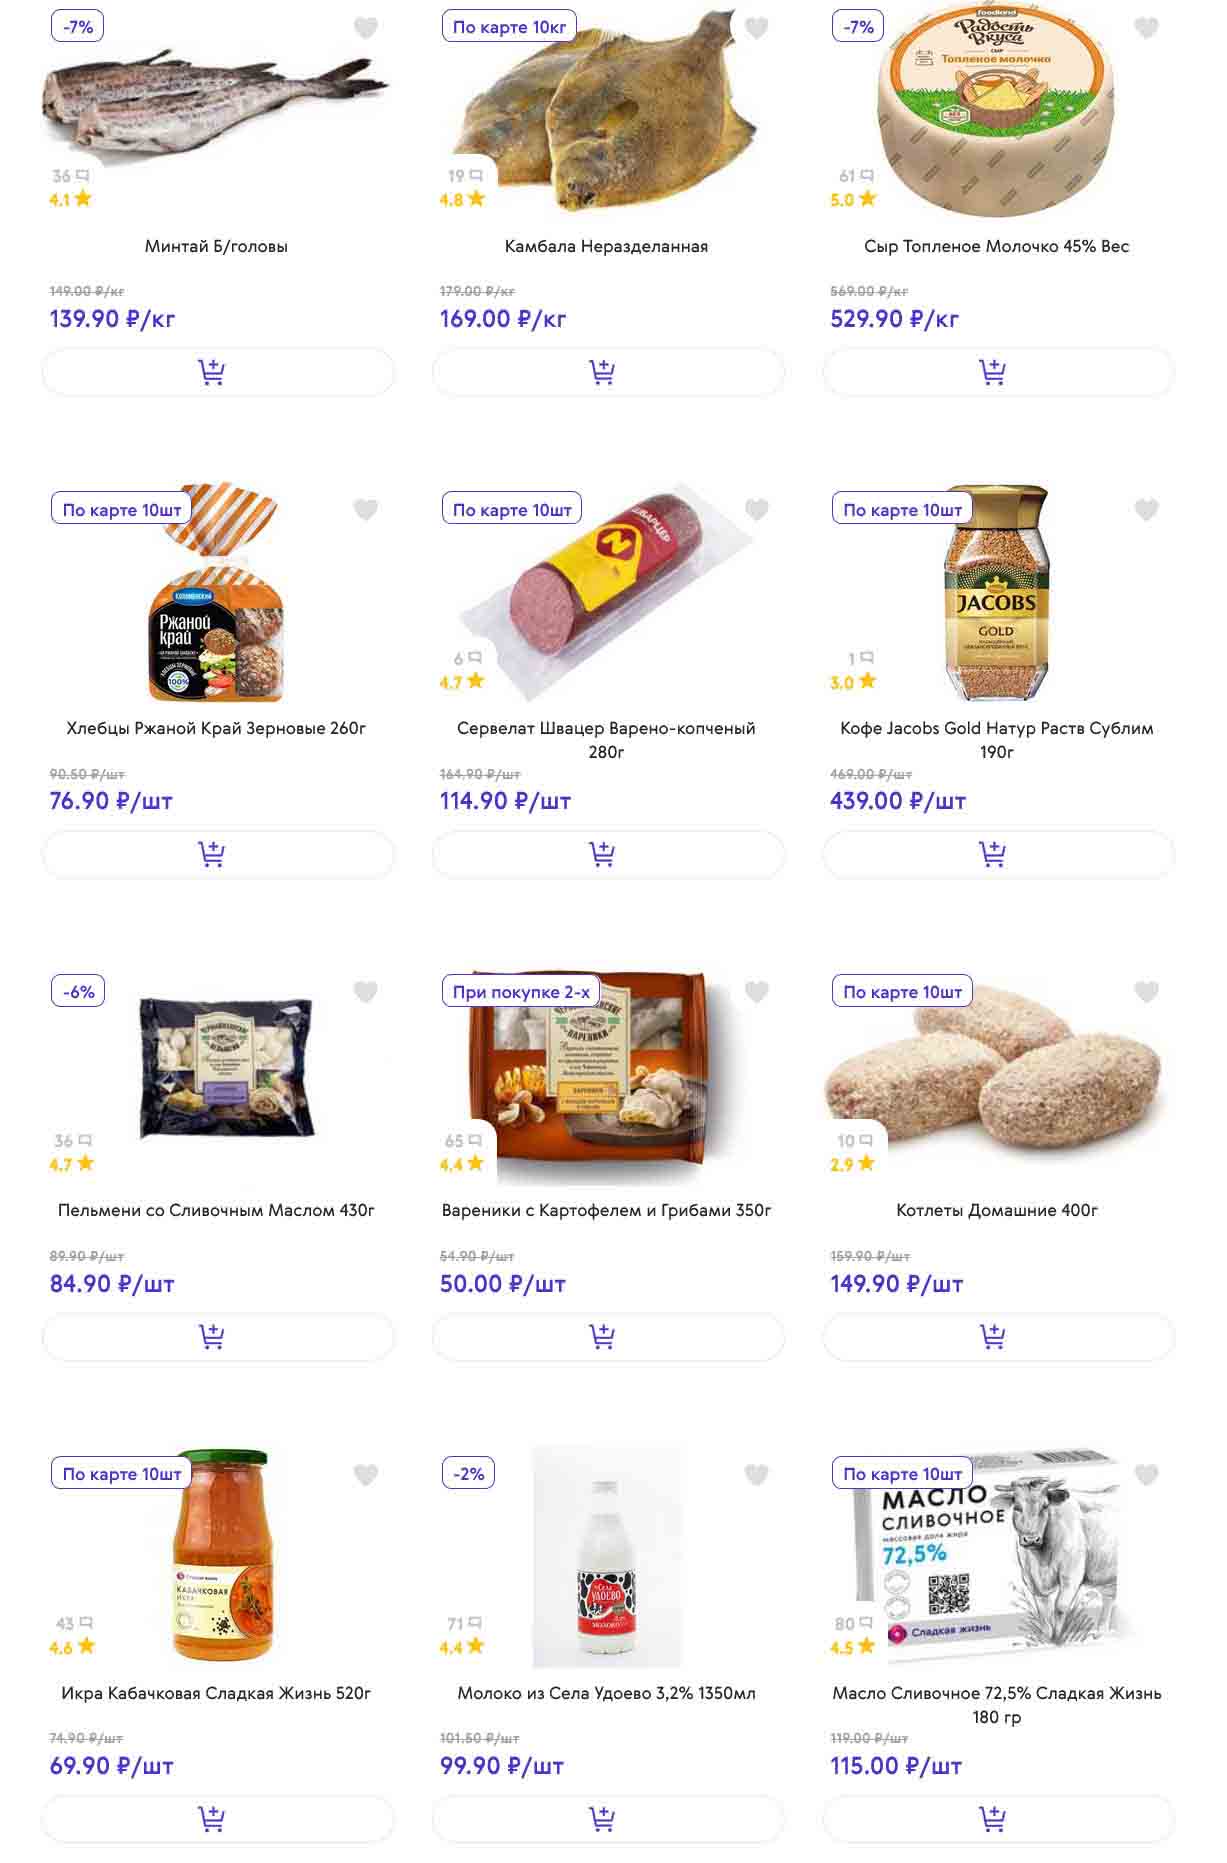Viewport: 1227px width, 1863px height.
Task: Open Вареники с Картофелем и Грибами 350г
Action: pos(607,1210)
